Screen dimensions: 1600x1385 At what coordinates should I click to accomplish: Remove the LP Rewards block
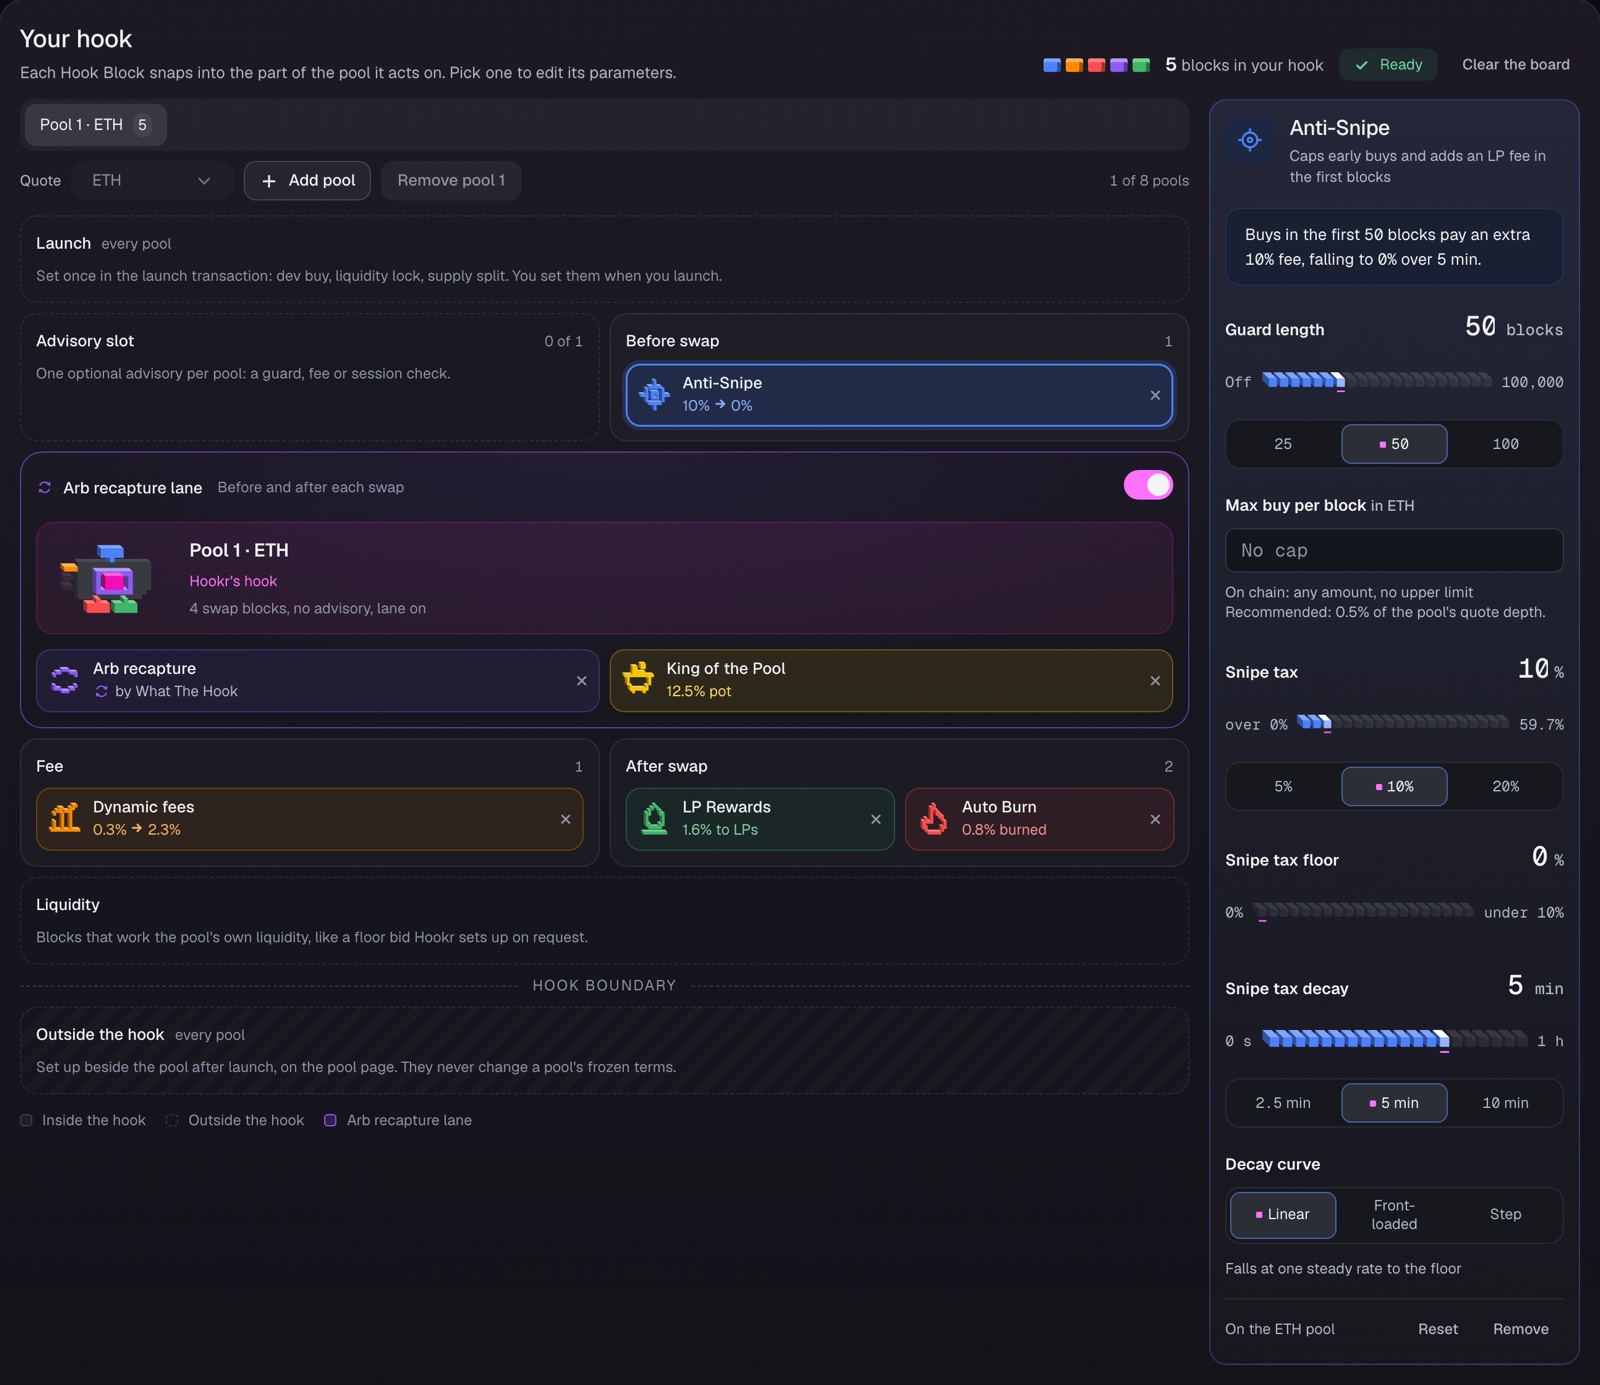(x=875, y=819)
